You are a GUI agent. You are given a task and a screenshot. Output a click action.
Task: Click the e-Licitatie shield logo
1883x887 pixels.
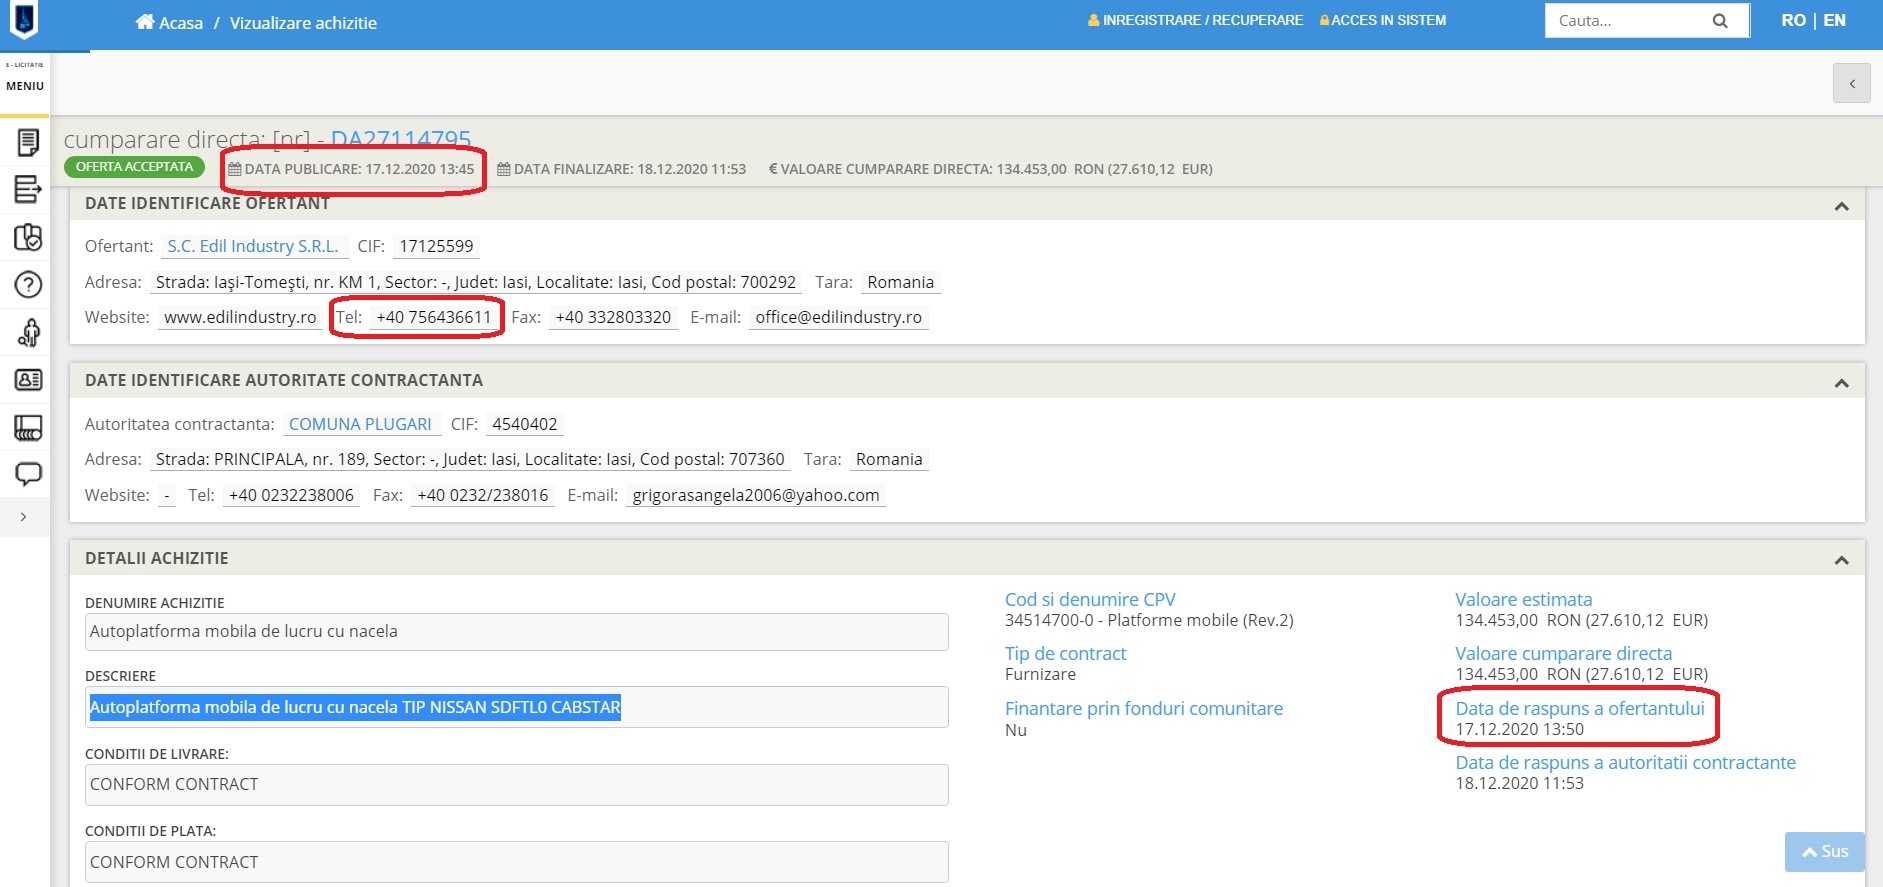click(24, 19)
